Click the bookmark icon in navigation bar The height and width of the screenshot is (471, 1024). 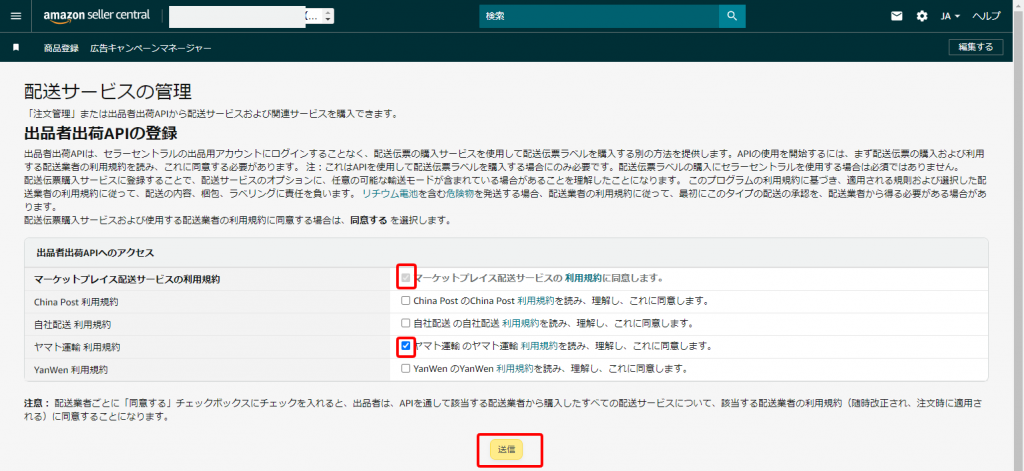(x=16, y=47)
